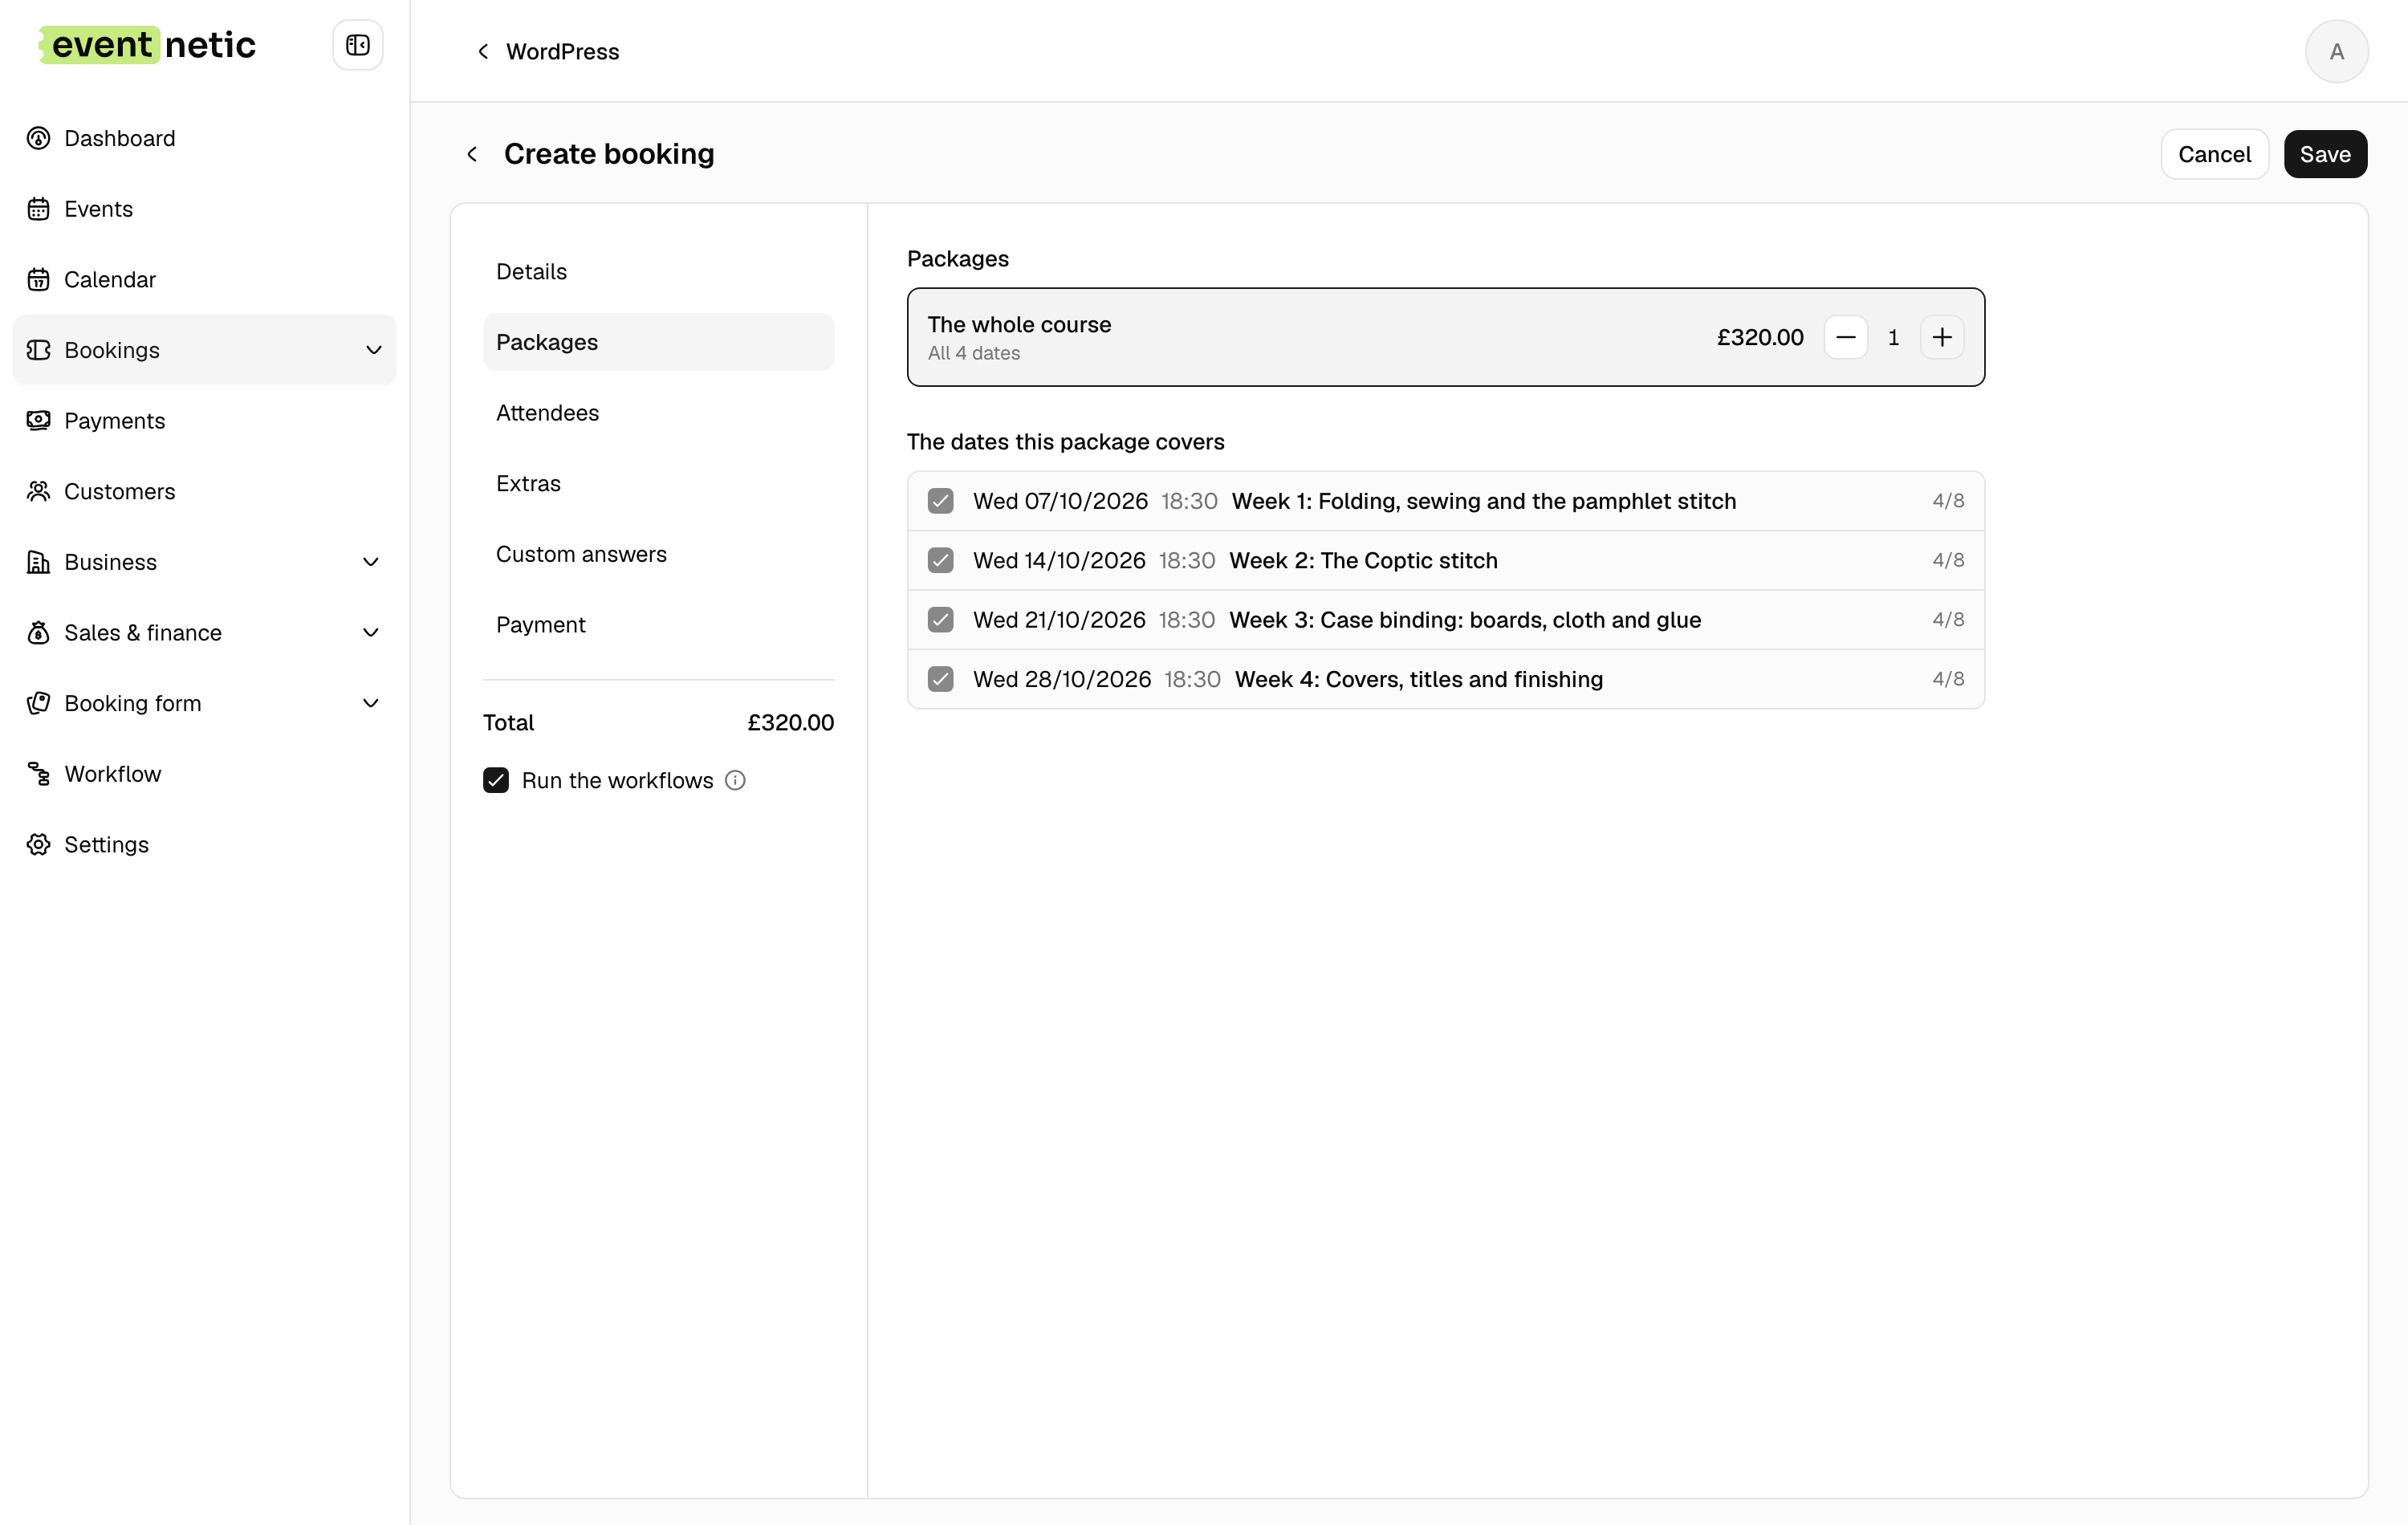Image resolution: width=2408 pixels, height=1525 pixels.
Task: Open the Details step
Action: coord(658,272)
